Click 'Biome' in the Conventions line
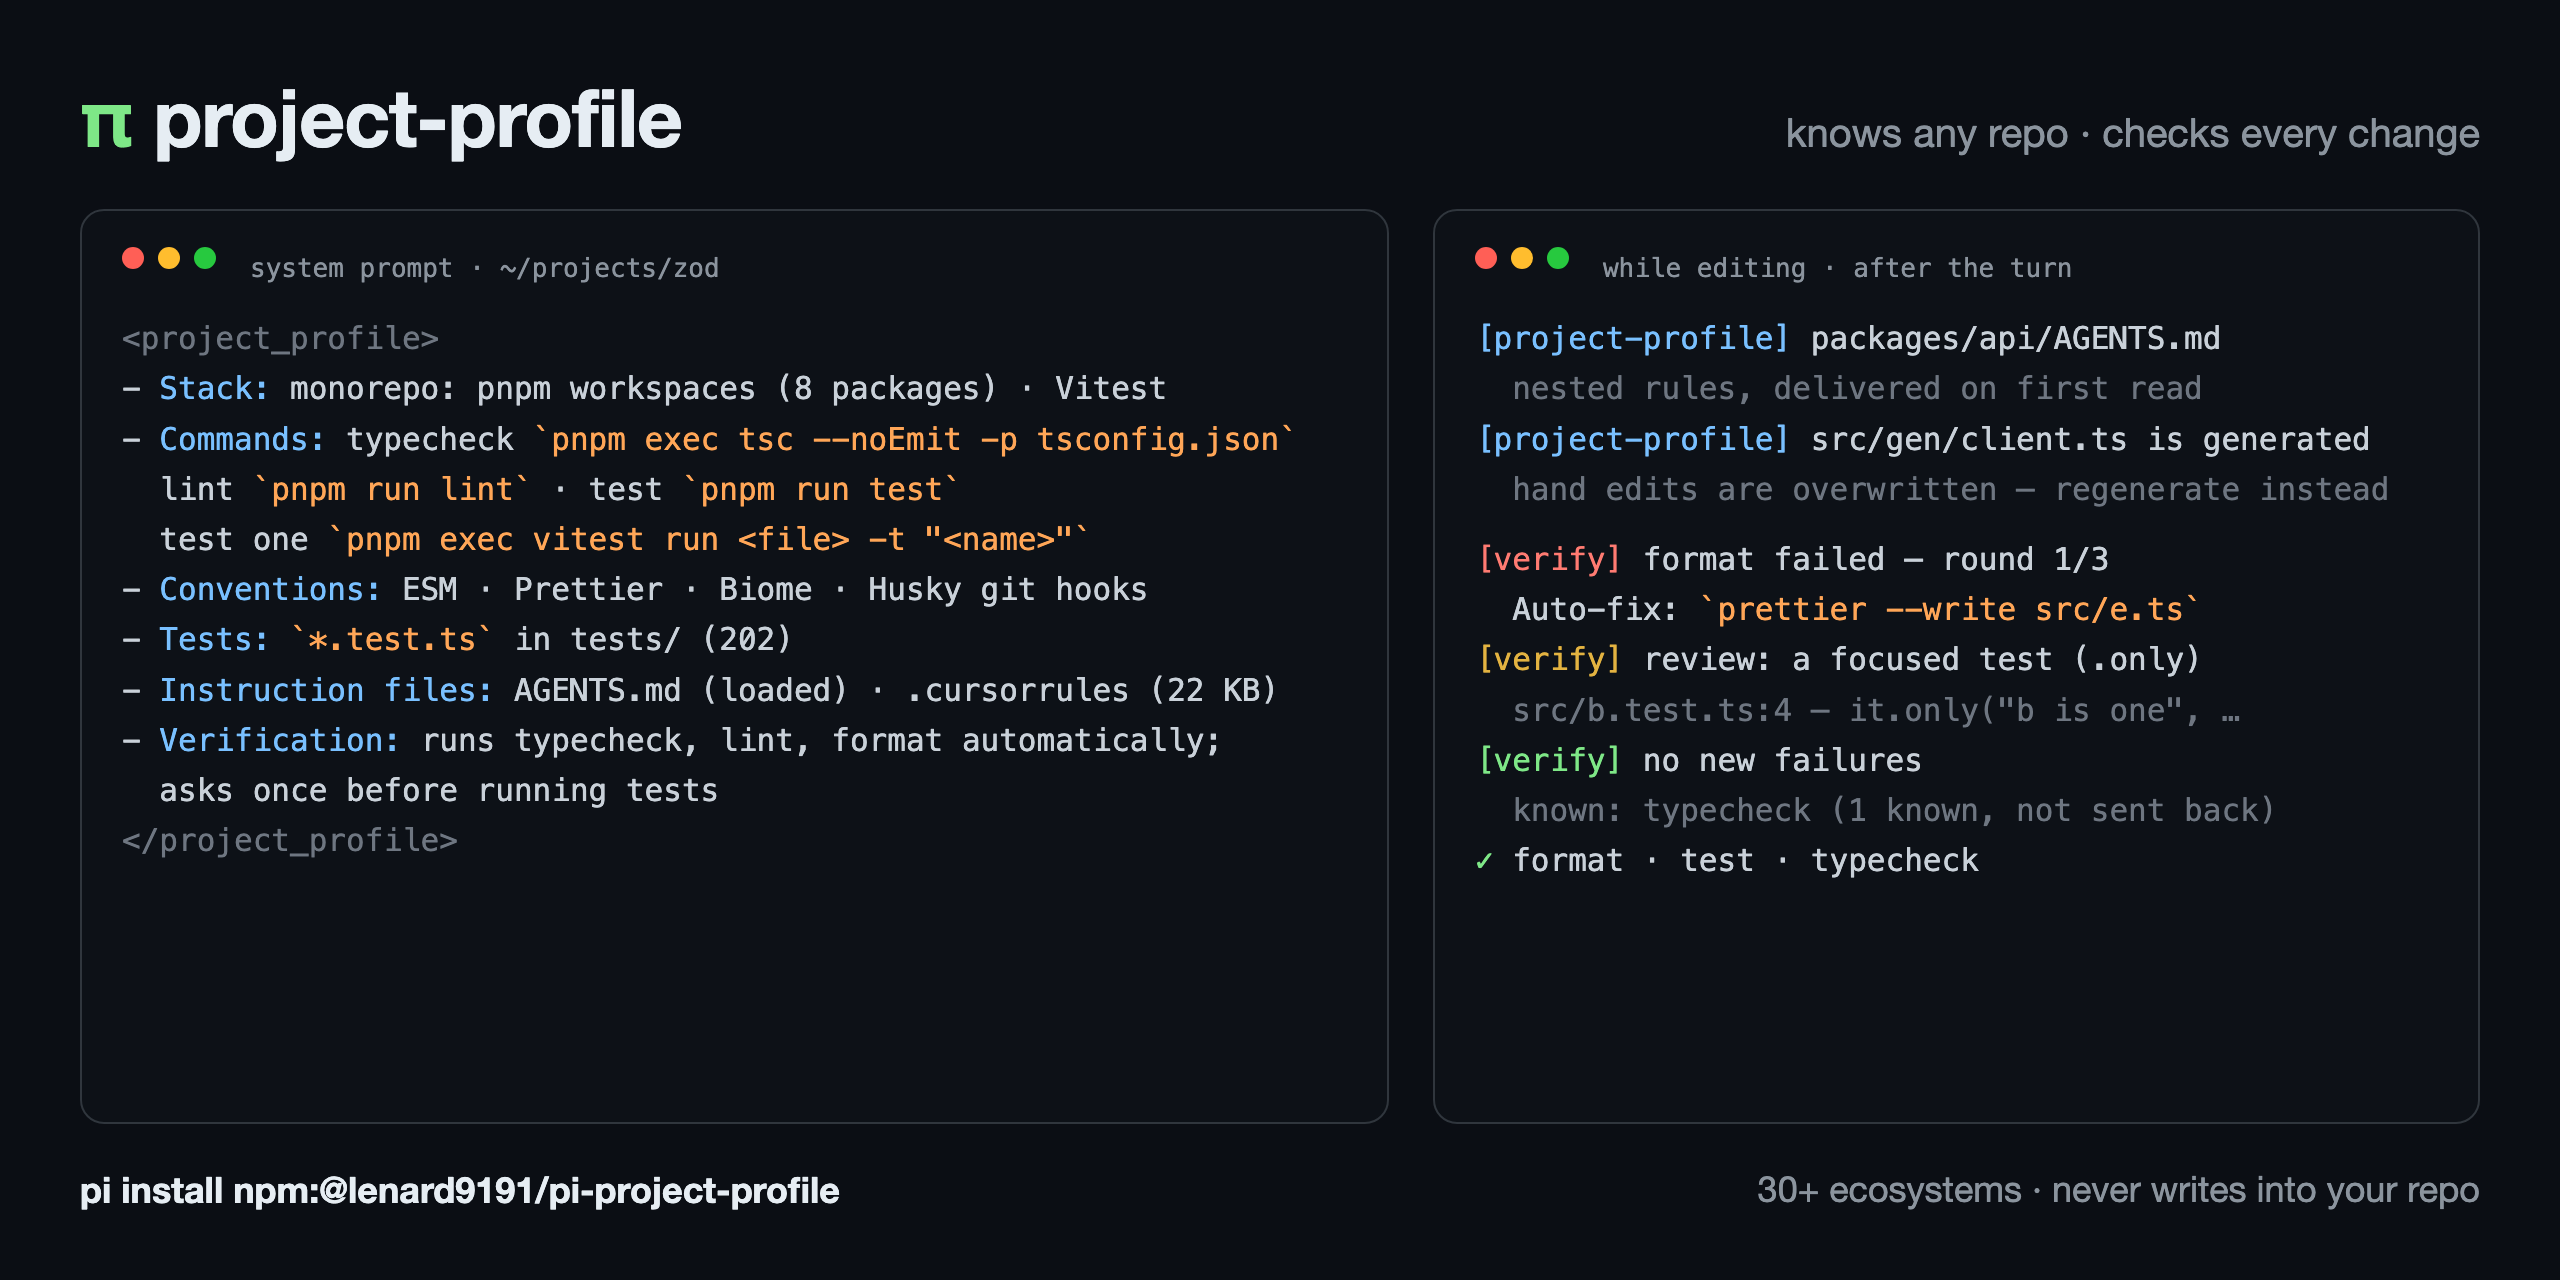The width and height of the screenshot is (2560, 1280). (765, 590)
